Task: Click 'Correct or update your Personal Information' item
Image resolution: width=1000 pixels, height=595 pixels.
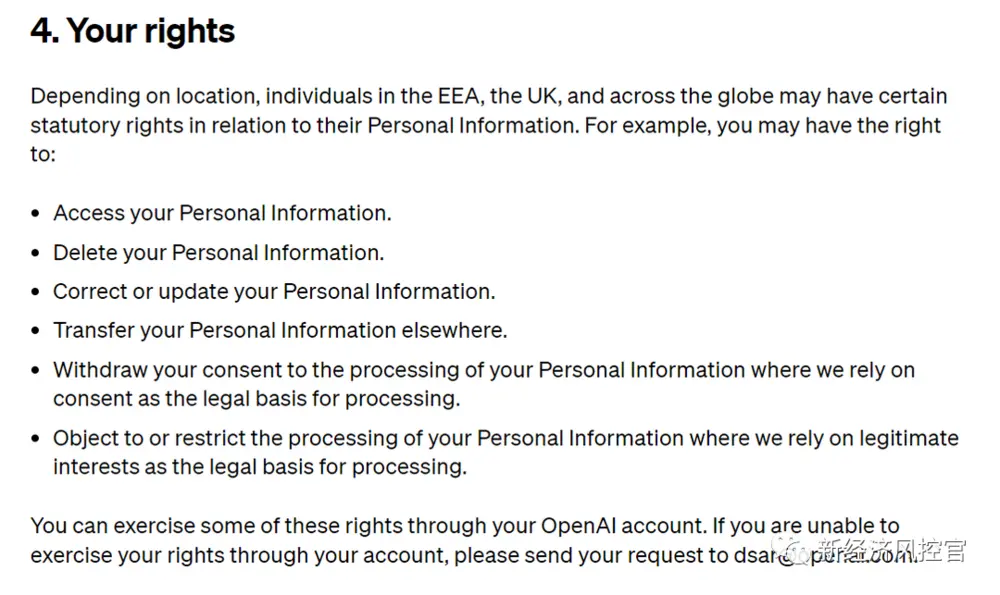Action: click(x=274, y=292)
